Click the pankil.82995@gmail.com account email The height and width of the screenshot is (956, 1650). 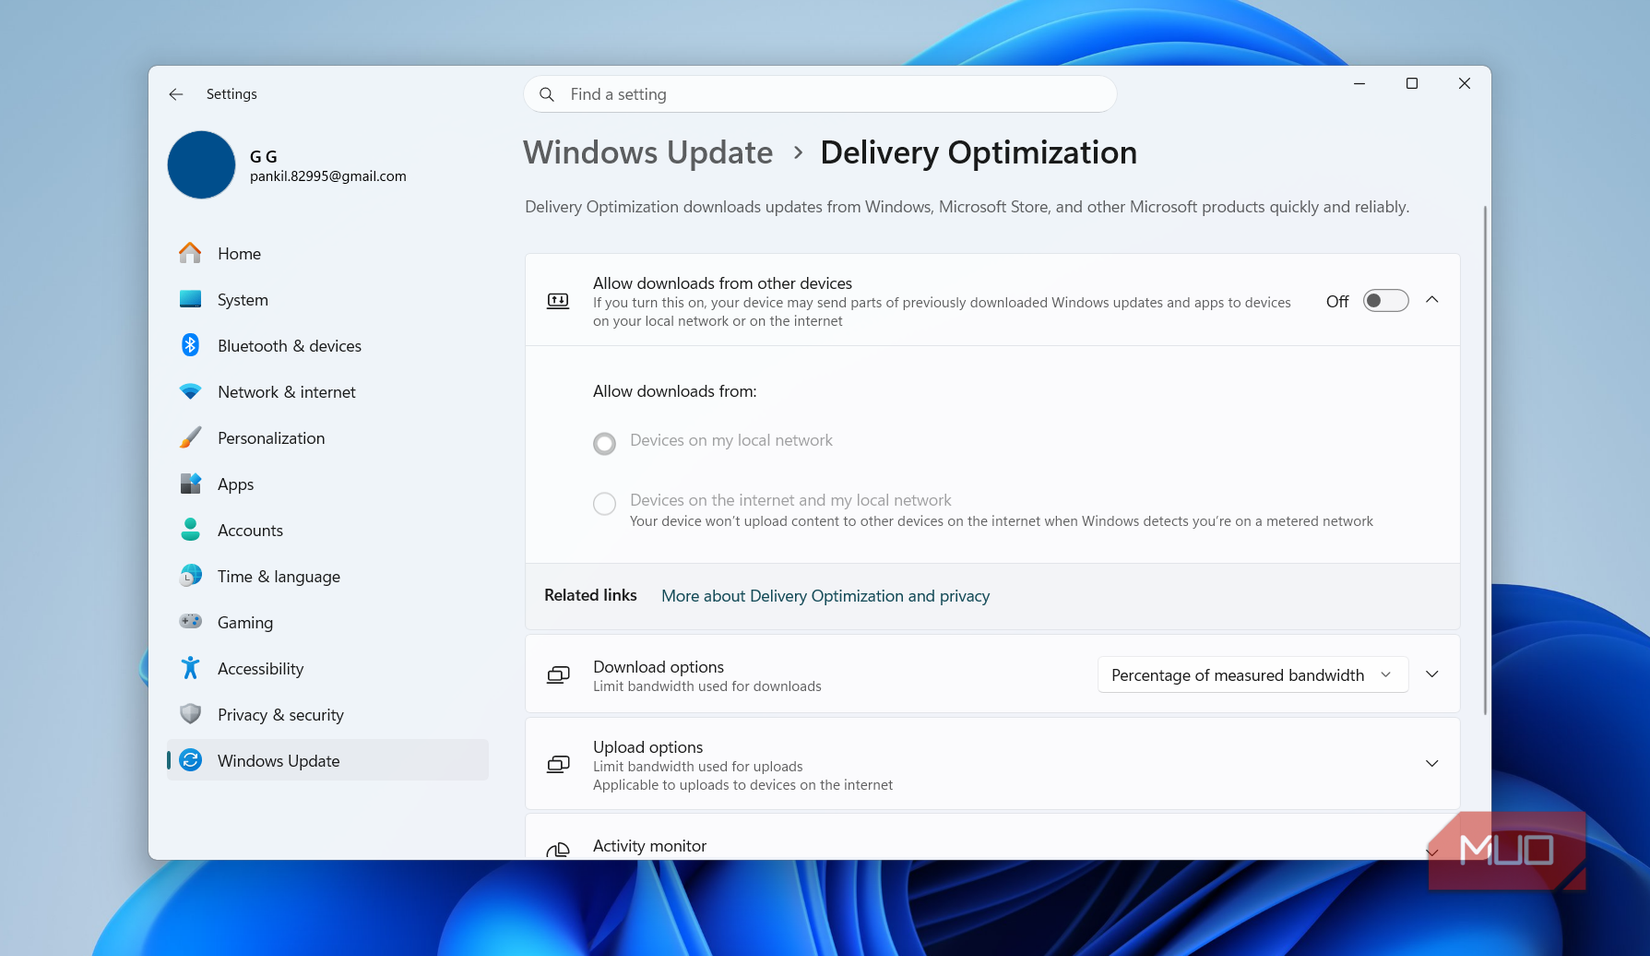point(328,176)
